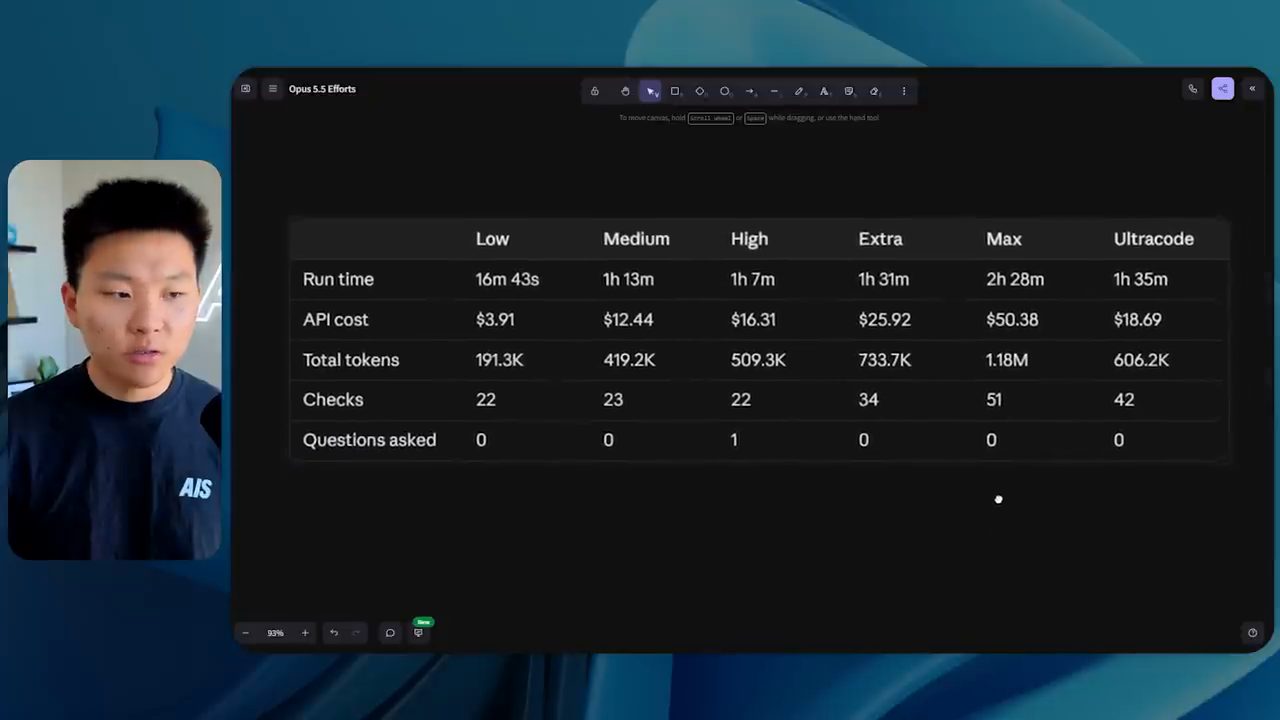Click the 1h 7m run time cell
1280x720 pixels.
point(752,279)
